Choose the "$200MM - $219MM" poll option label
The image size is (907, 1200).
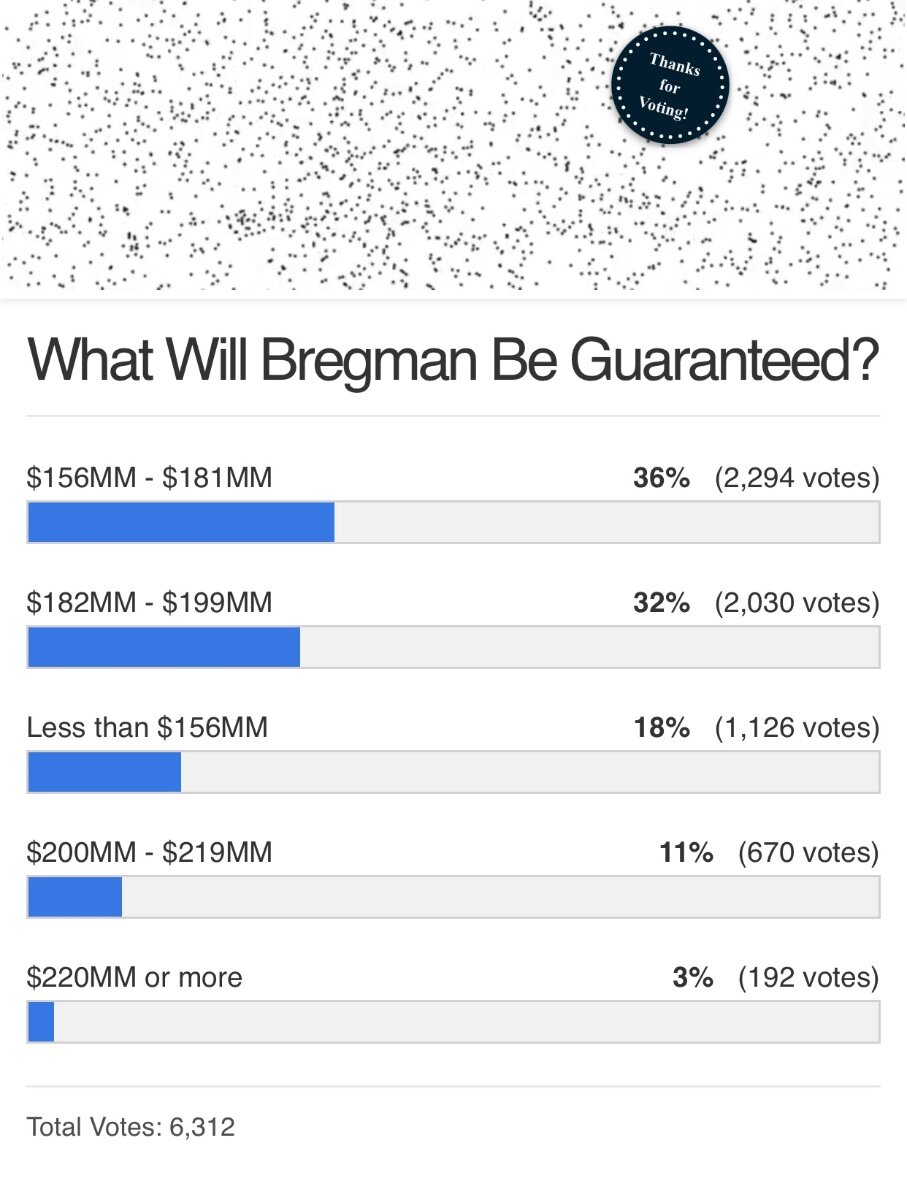click(x=149, y=852)
